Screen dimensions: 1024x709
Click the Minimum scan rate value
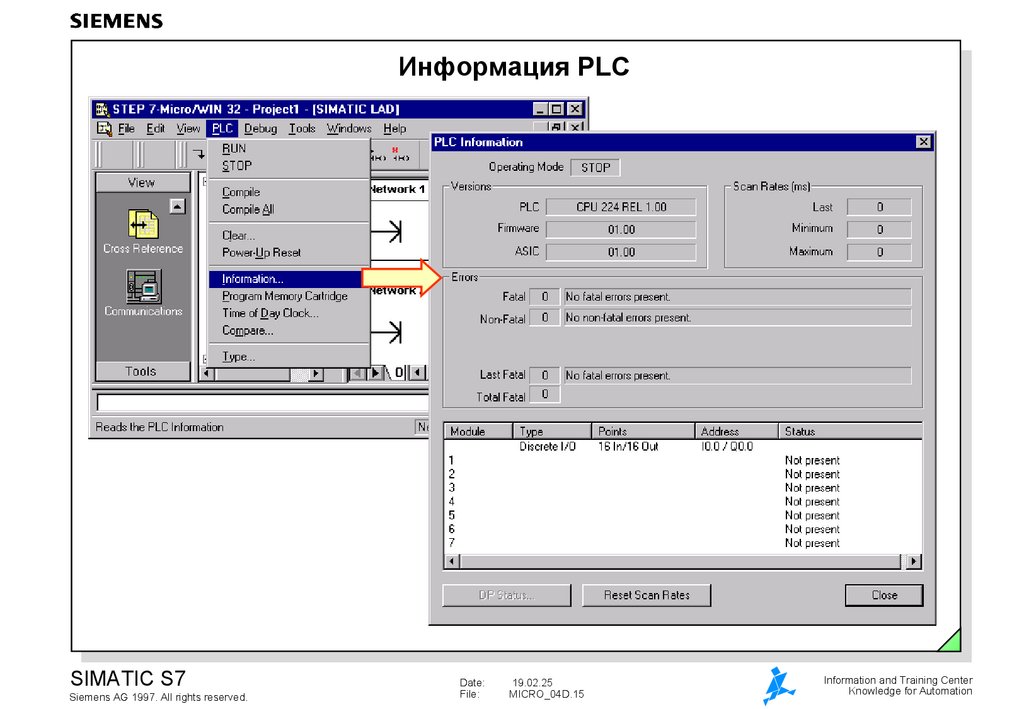pos(879,230)
